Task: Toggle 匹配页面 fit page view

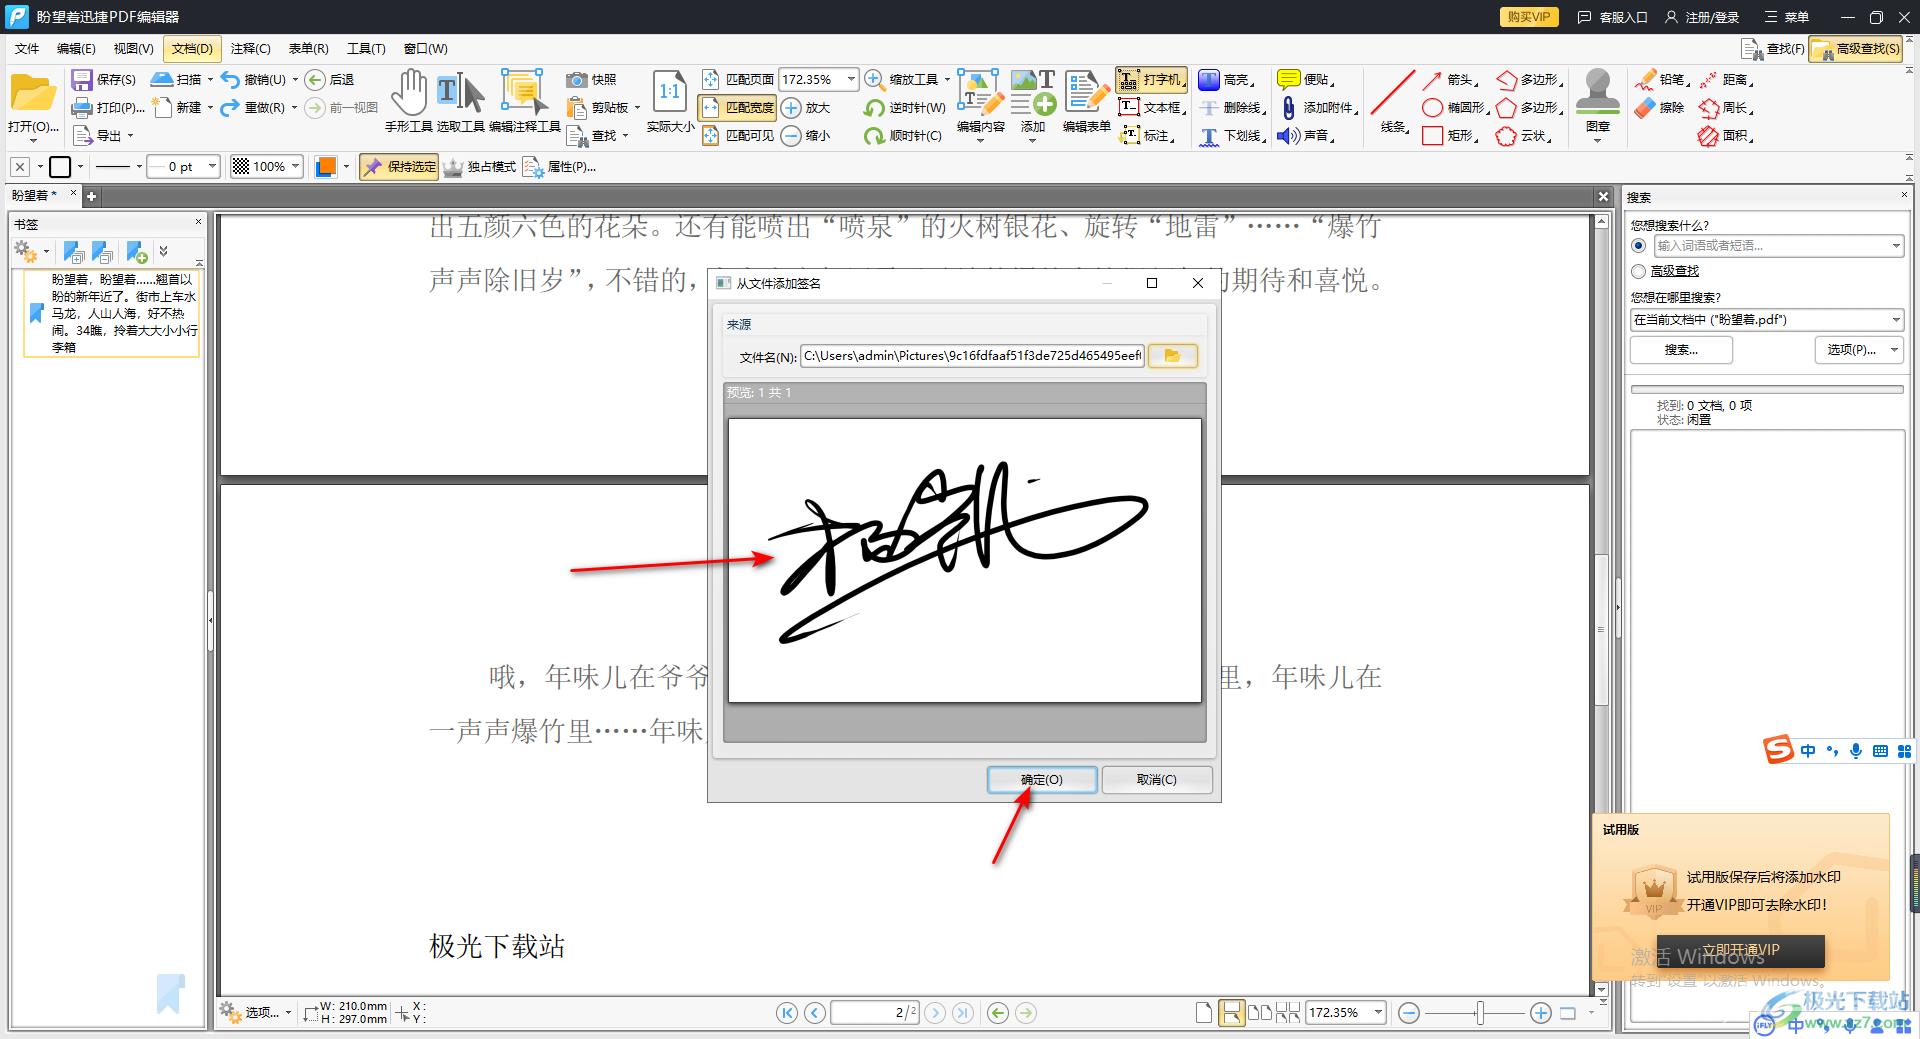Action: coord(737,79)
